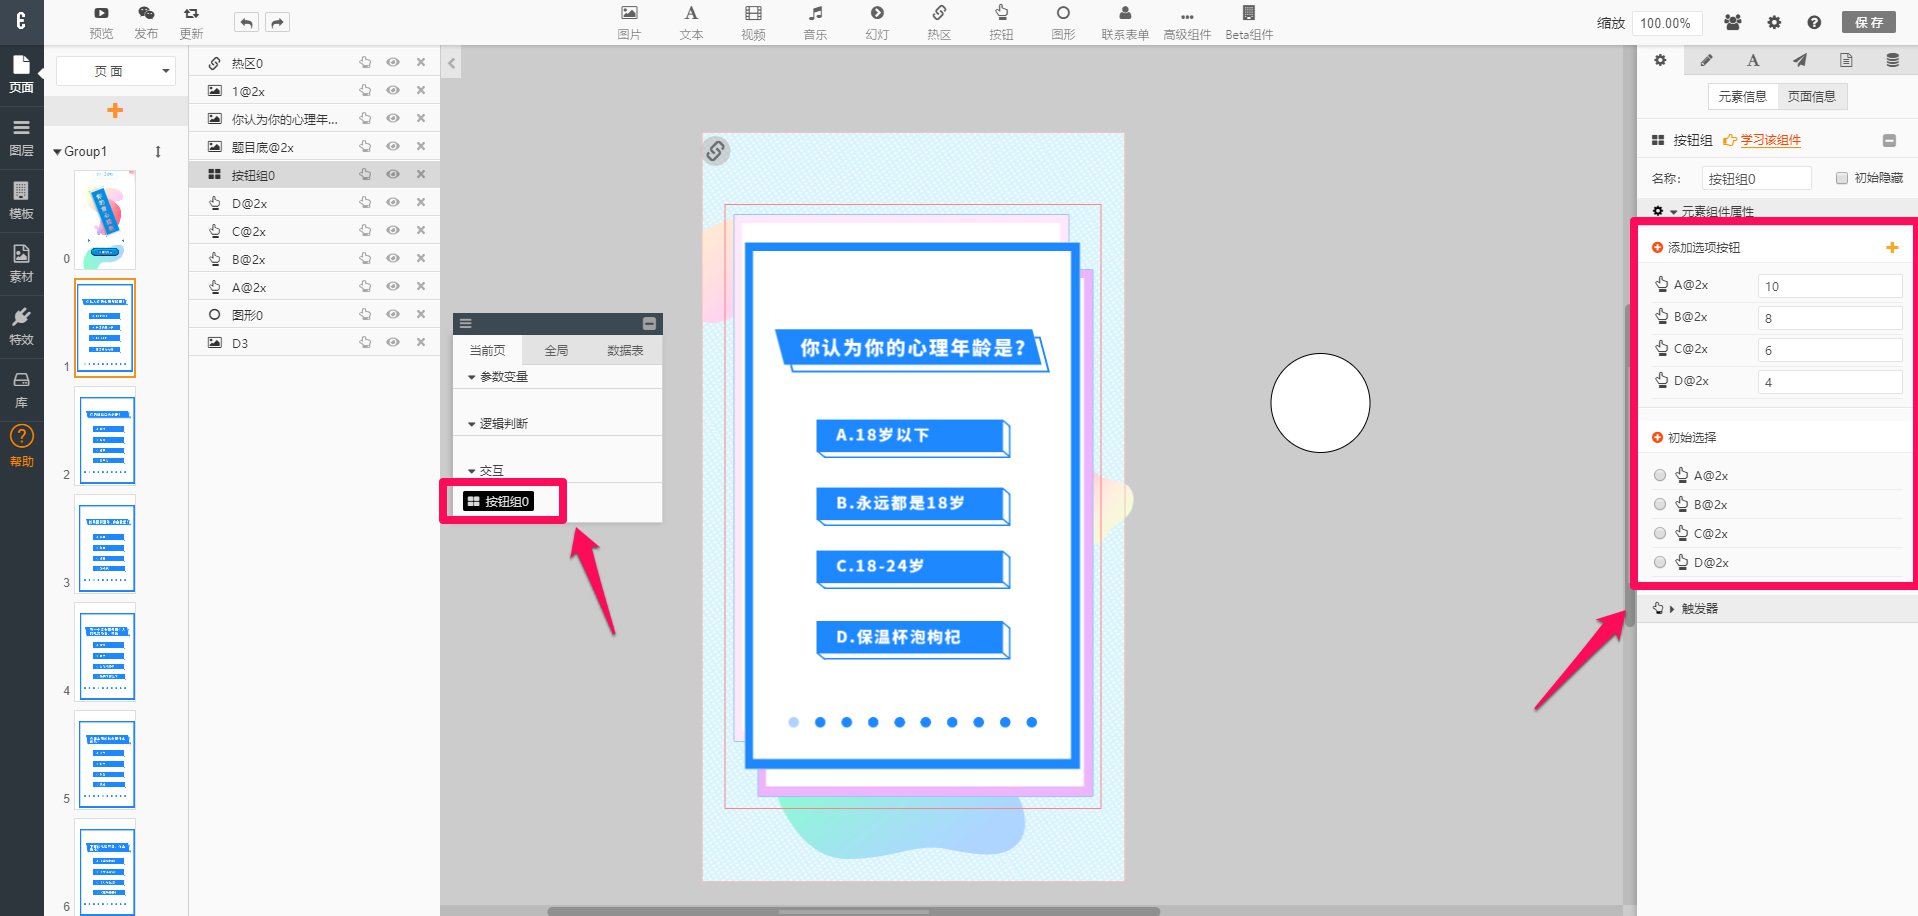Open the 页面 dropdown selector
1918x916 pixels.
pyautogui.click(x=116, y=71)
